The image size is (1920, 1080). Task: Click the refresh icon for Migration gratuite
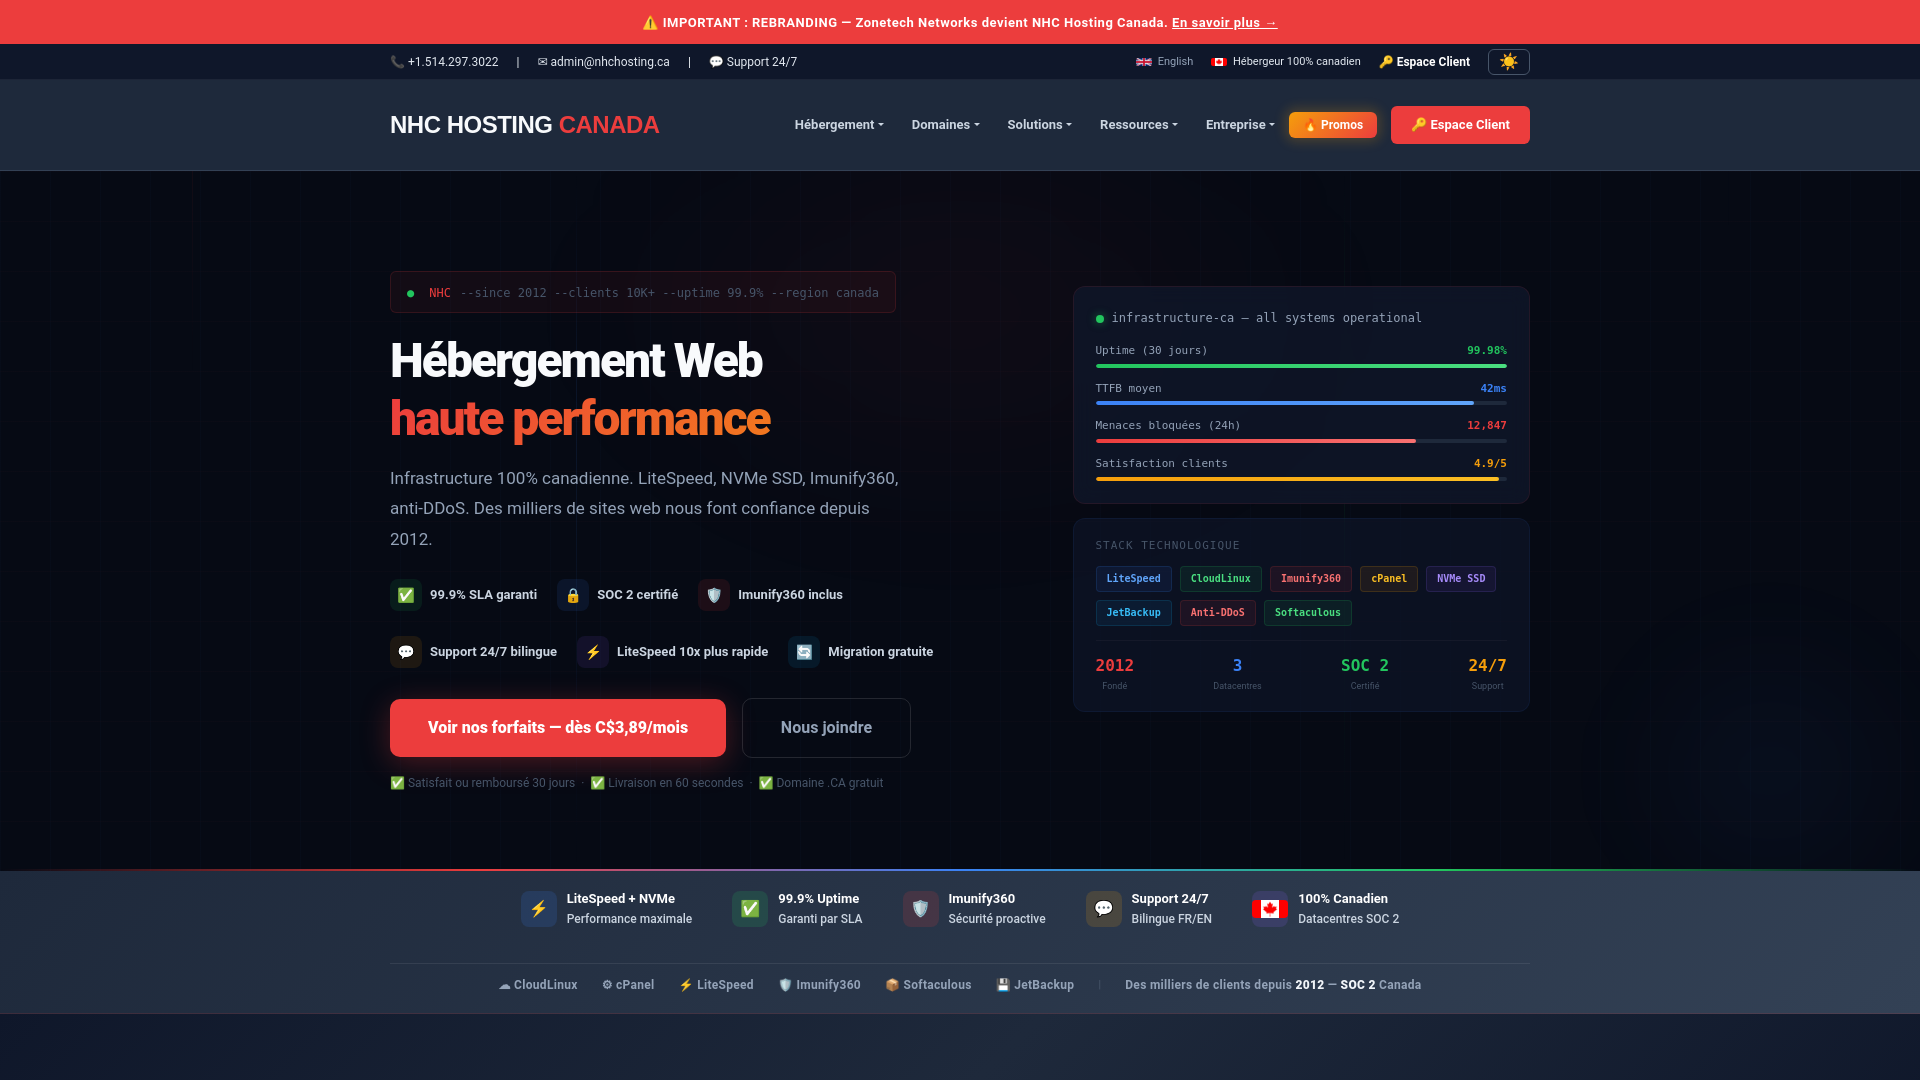coord(804,652)
